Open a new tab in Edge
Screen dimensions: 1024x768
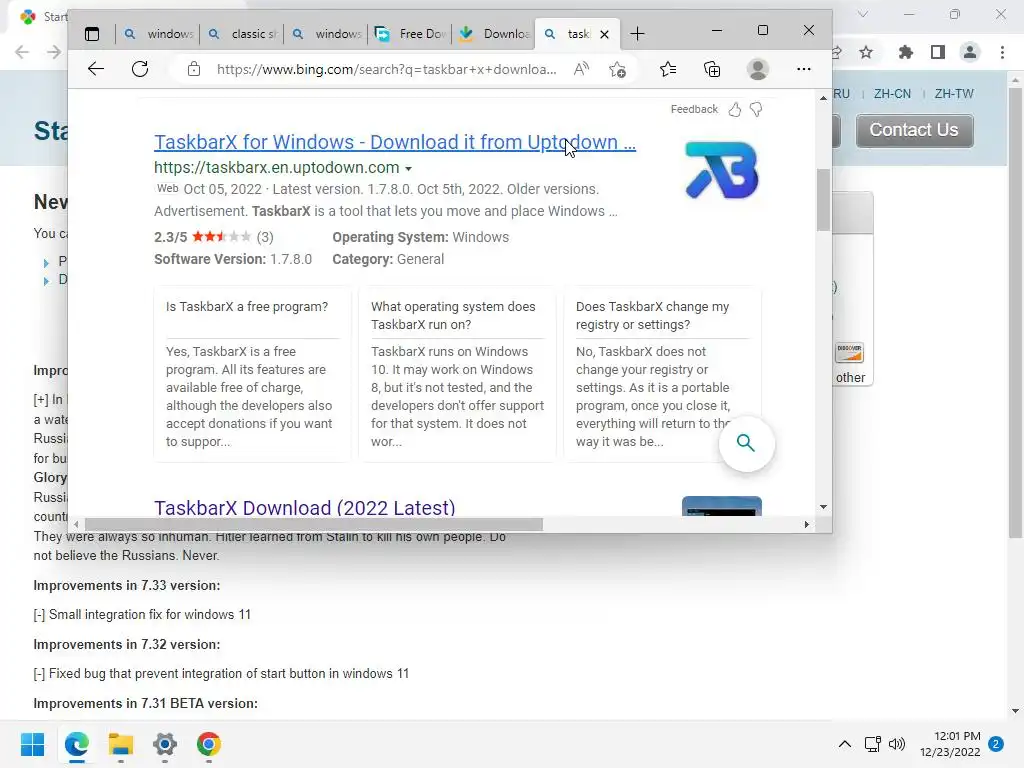637,34
